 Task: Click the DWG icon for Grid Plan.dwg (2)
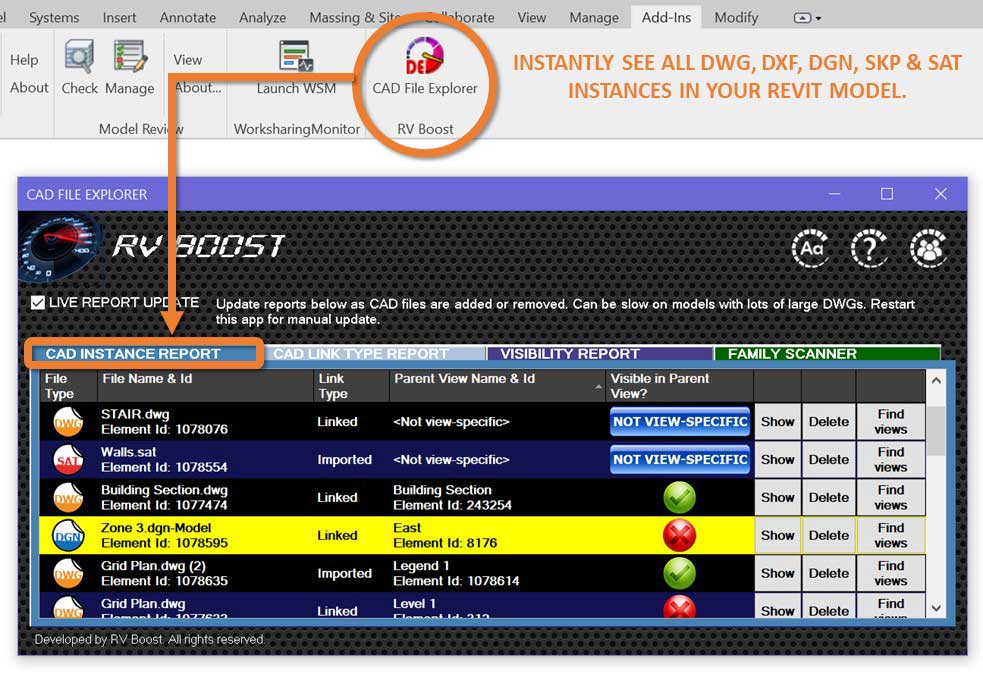(x=68, y=574)
